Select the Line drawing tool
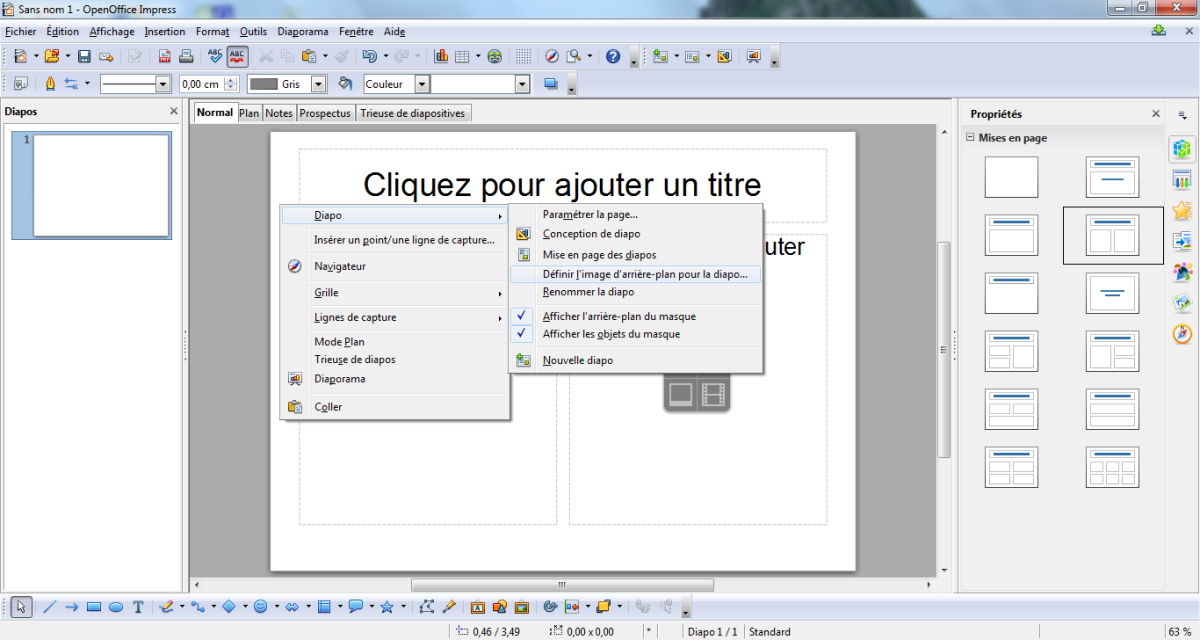 coord(50,606)
